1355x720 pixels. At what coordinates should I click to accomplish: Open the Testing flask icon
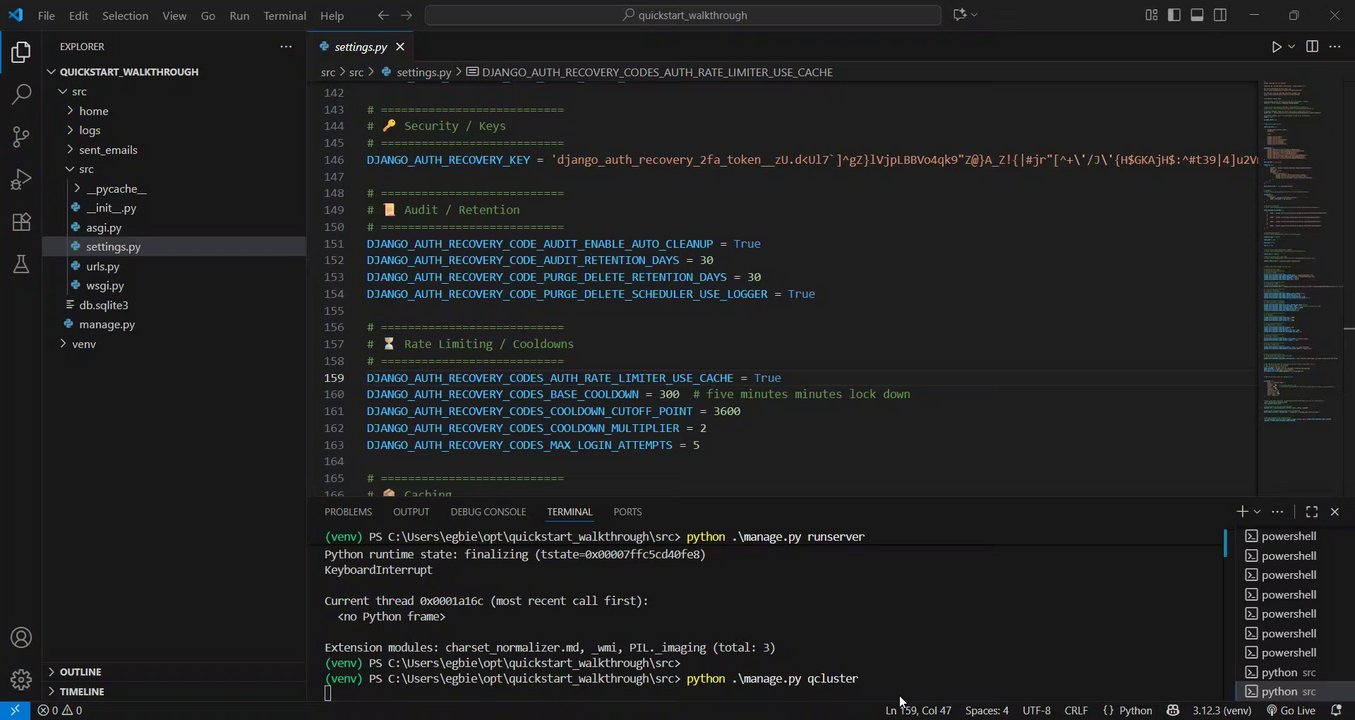click(x=21, y=264)
